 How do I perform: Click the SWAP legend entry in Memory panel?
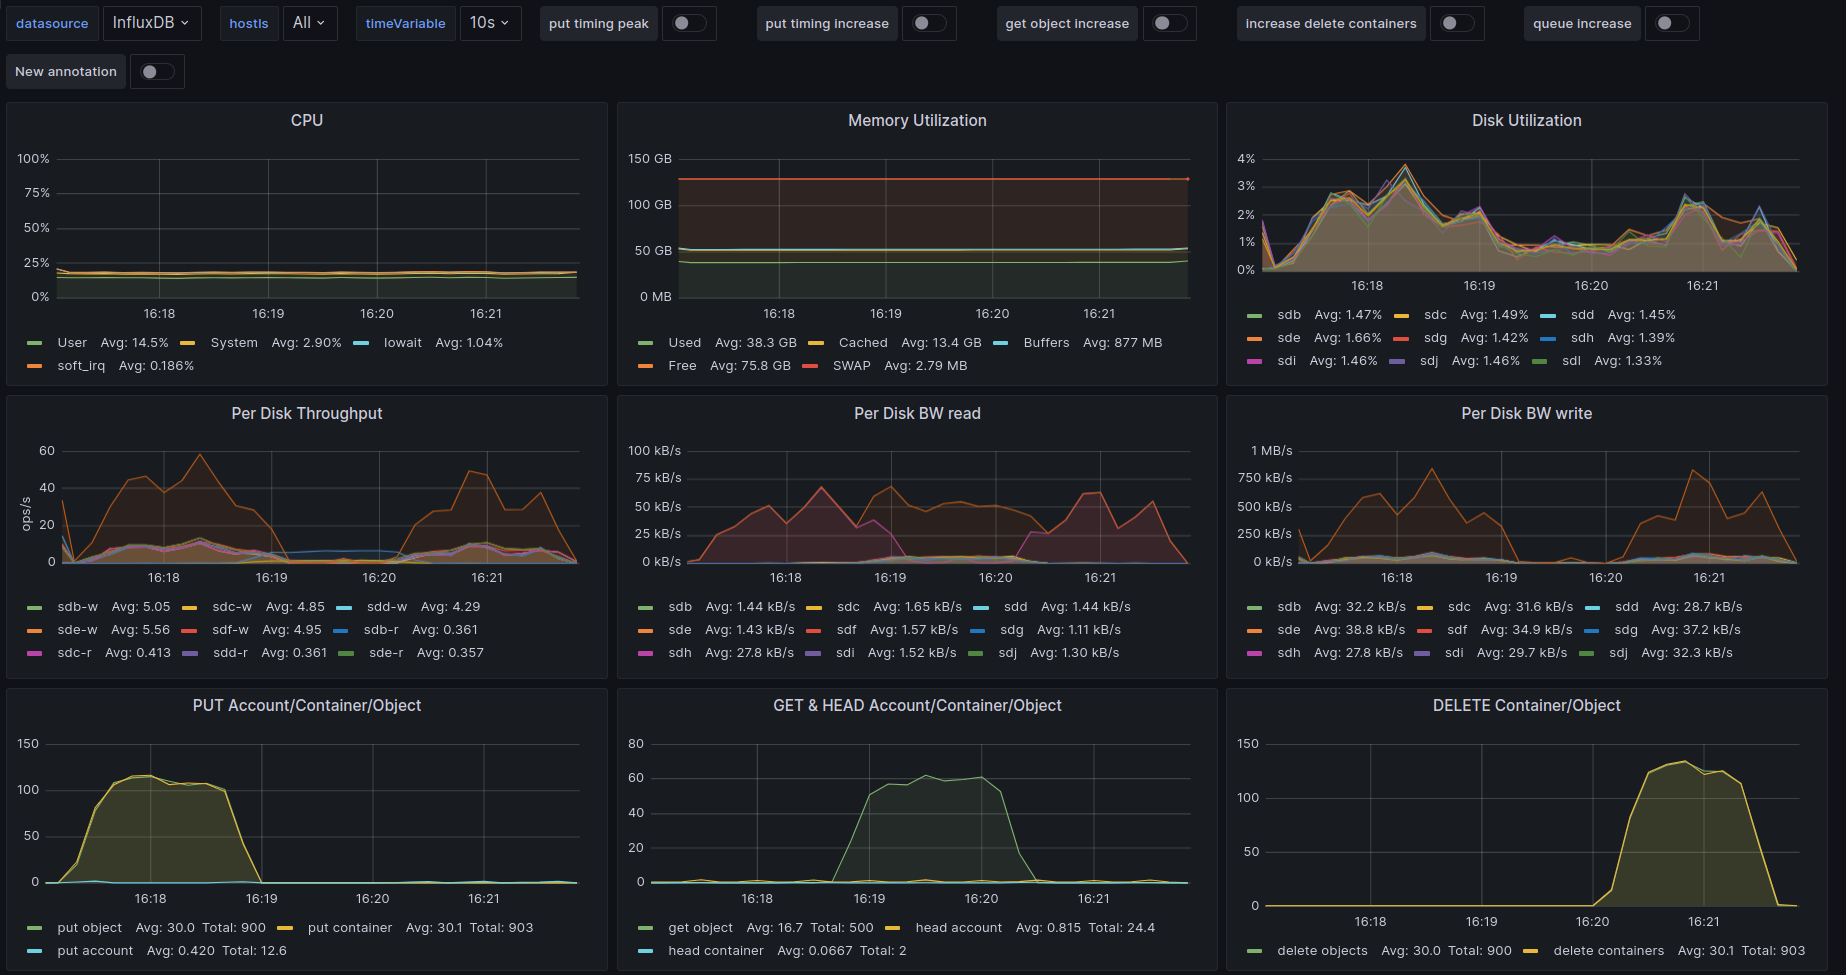(x=851, y=366)
